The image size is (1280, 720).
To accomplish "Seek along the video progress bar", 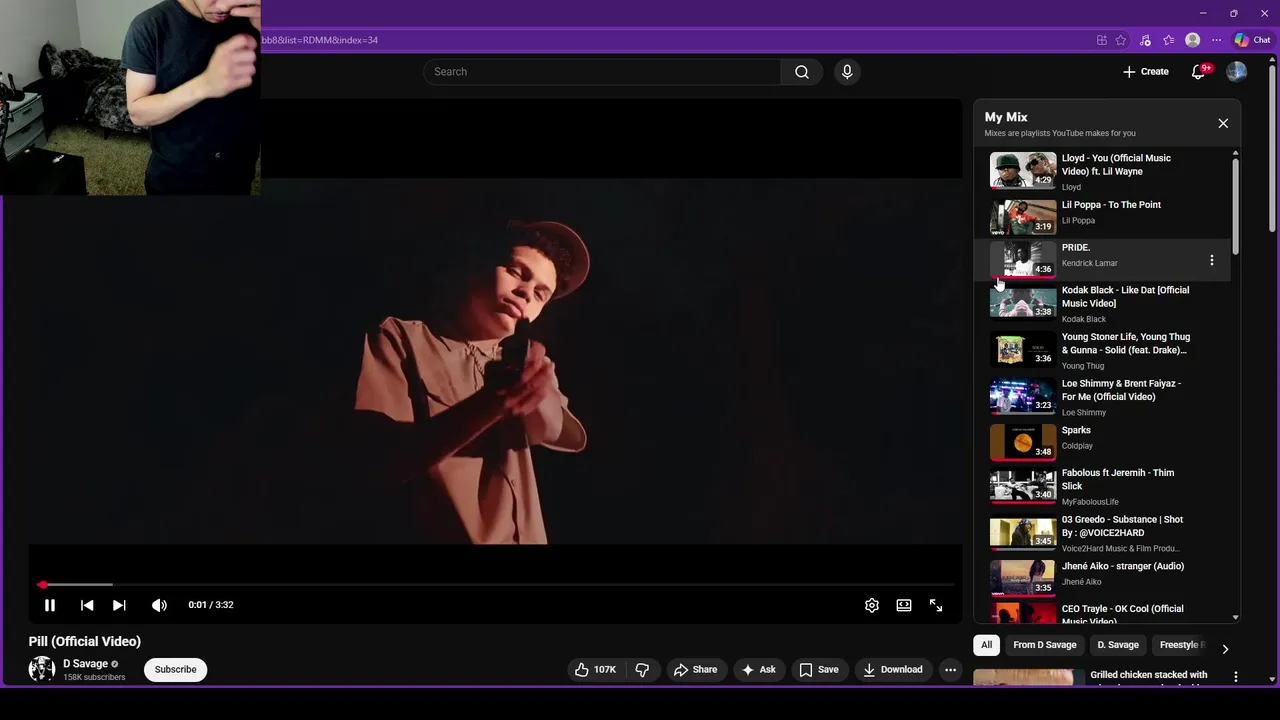I will [x=495, y=585].
